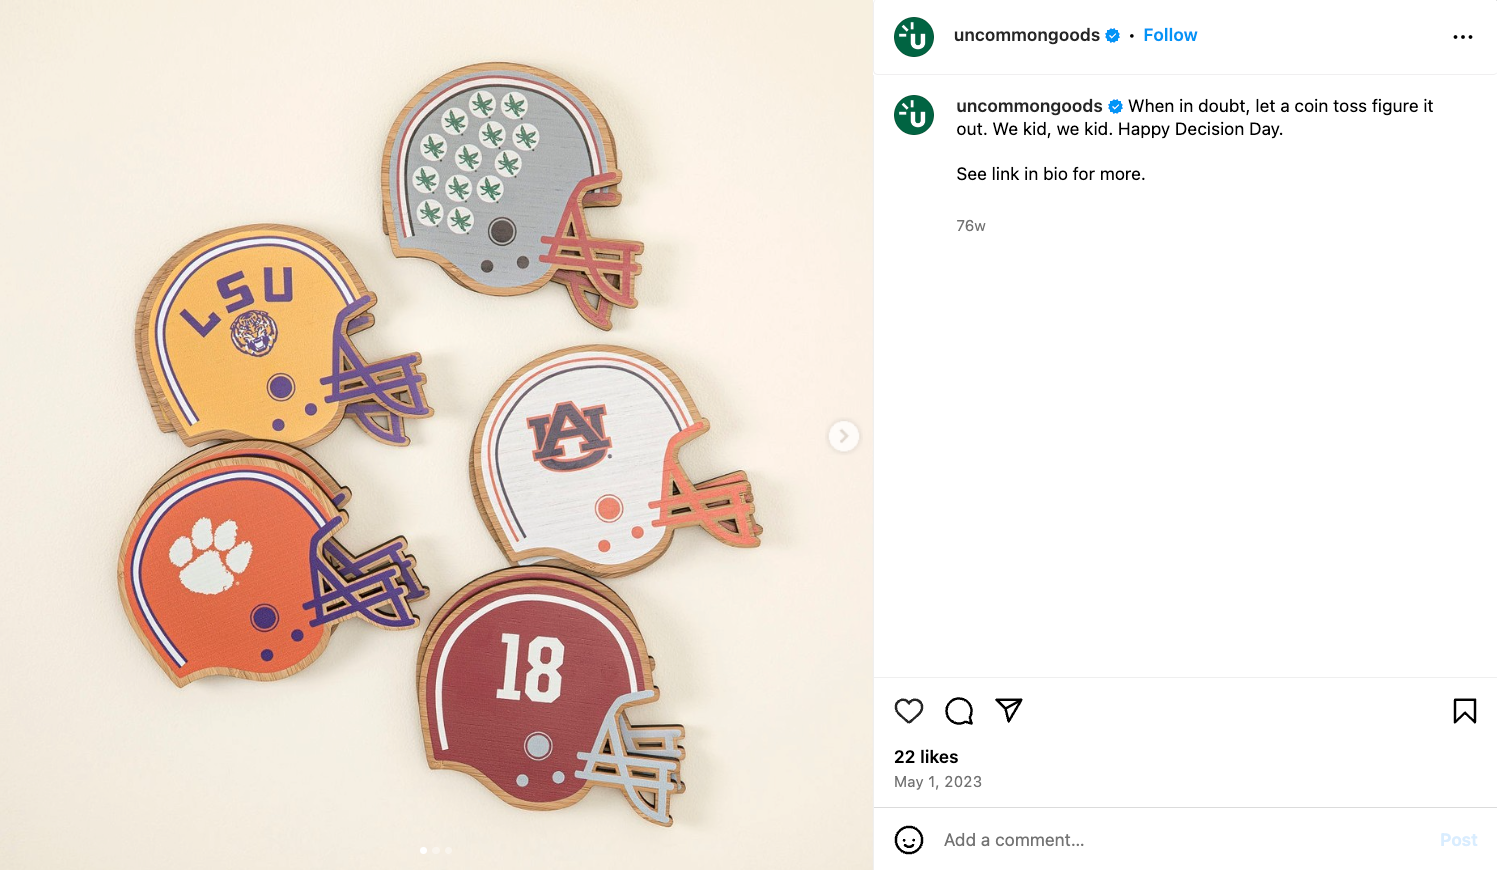Open the May 1, 2023 date link
The width and height of the screenshot is (1497, 870).
937,782
